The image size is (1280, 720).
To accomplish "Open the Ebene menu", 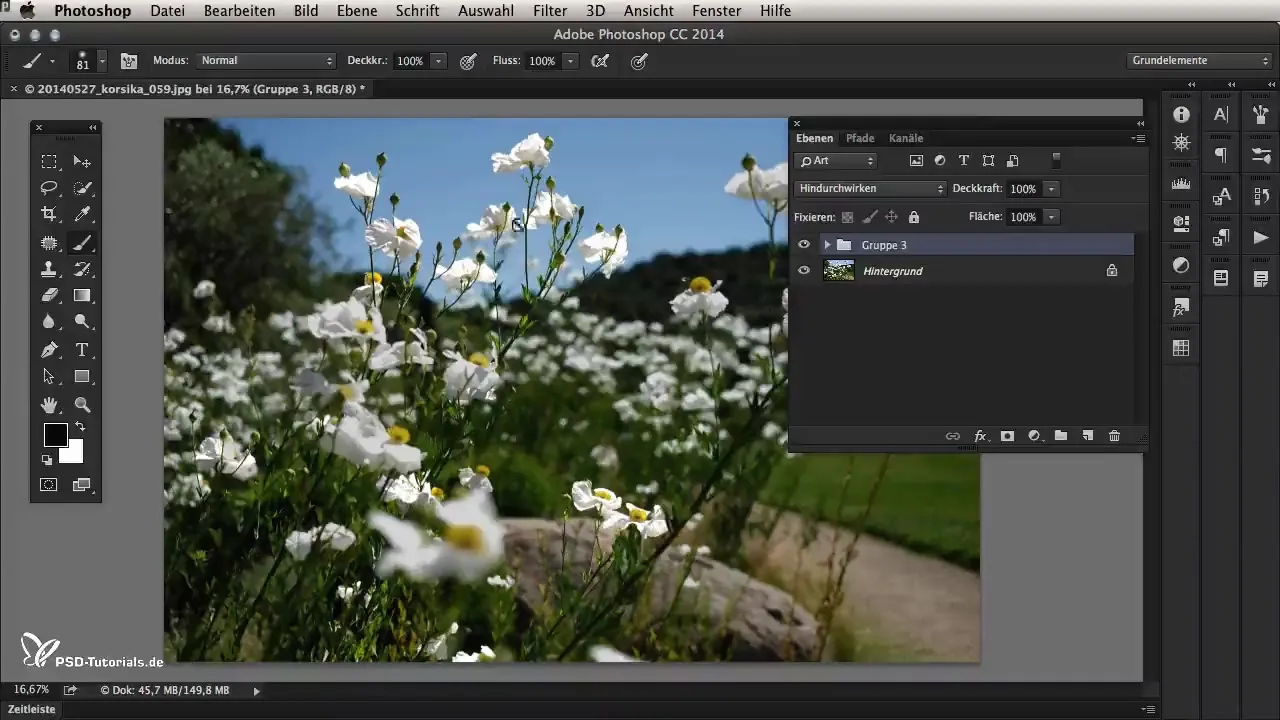I will [x=356, y=11].
